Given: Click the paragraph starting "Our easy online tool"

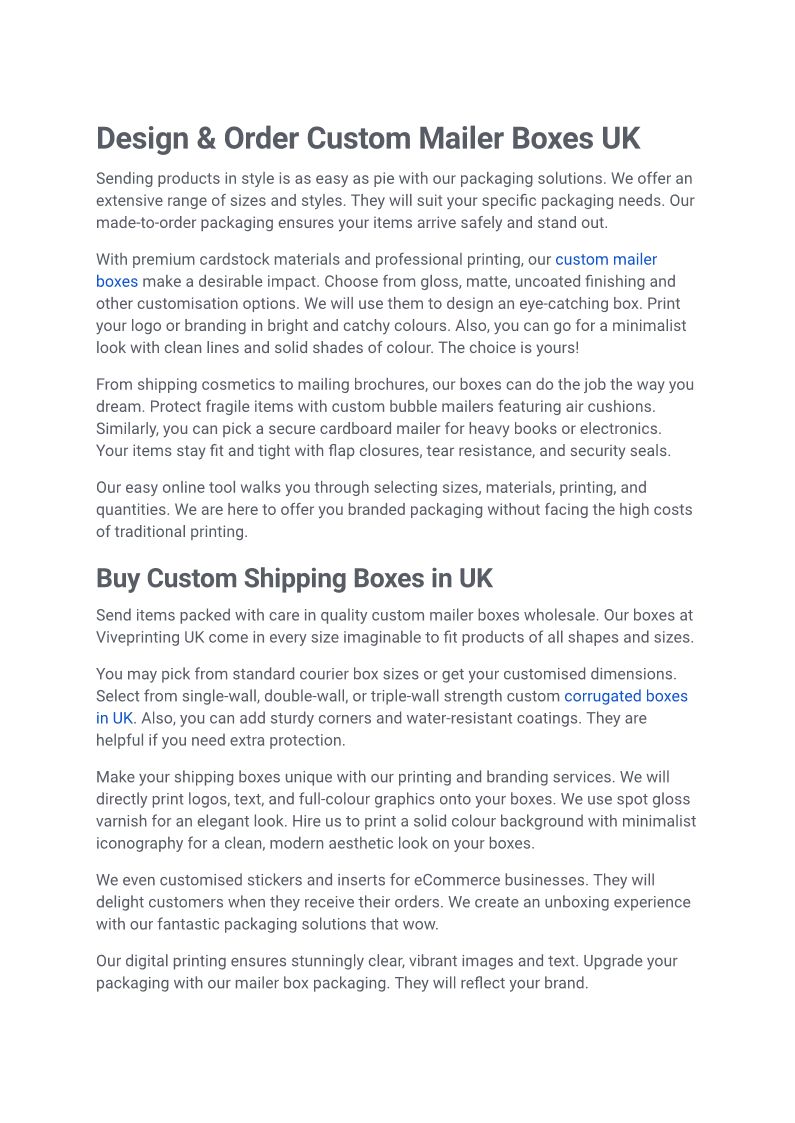Looking at the screenshot, I should (394, 509).
